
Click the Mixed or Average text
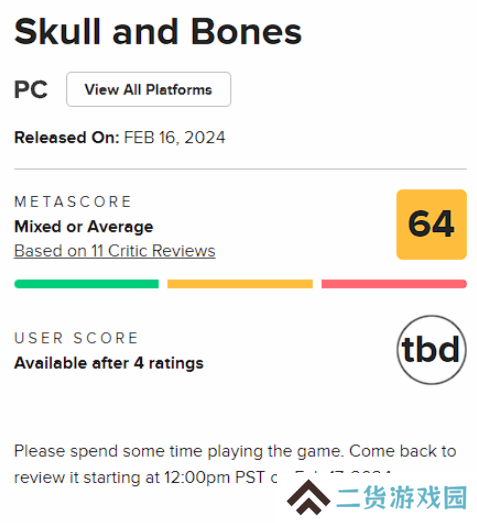[x=84, y=227]
